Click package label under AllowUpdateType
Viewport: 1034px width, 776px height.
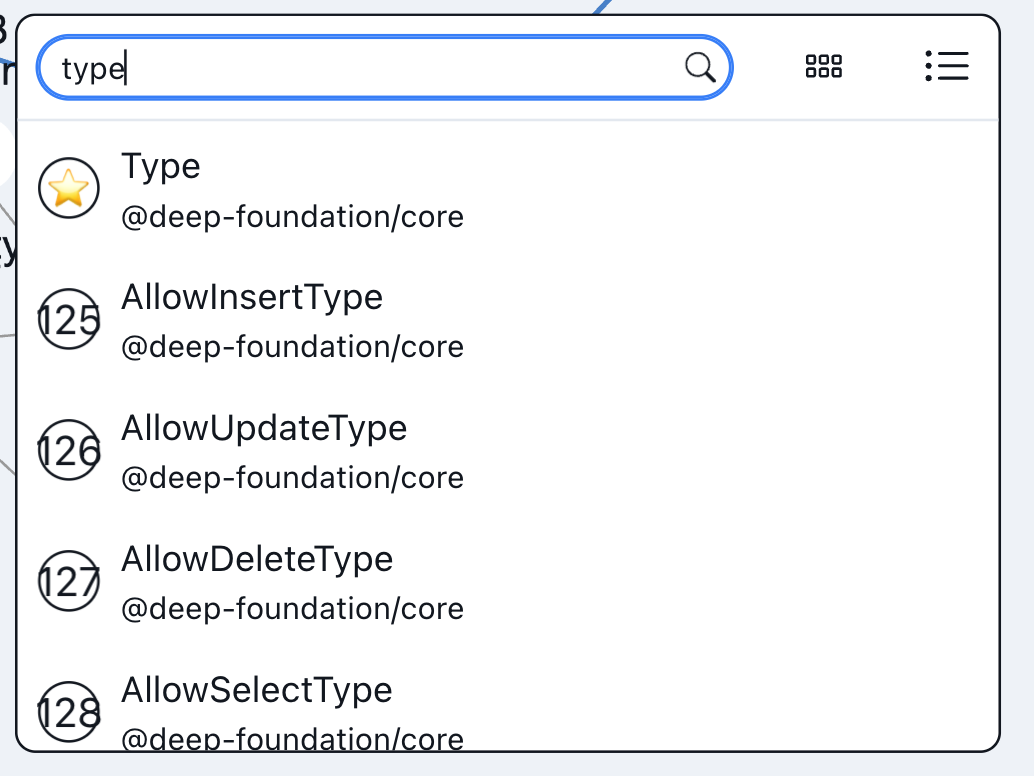[292, 478]
